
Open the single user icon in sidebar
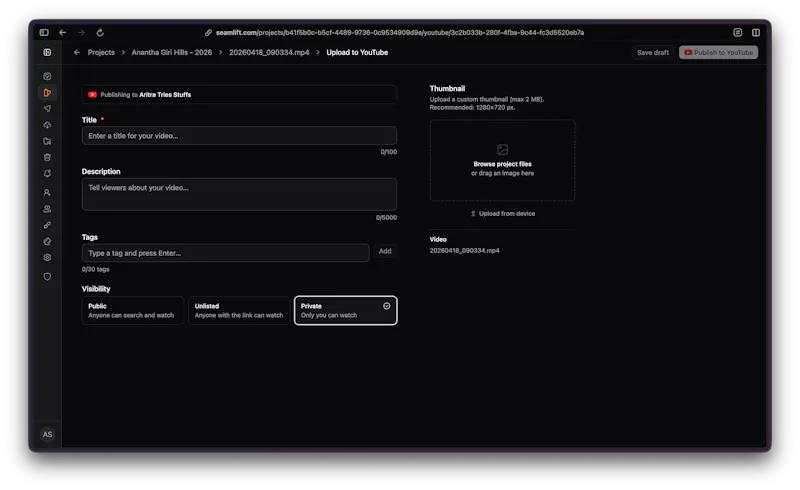coord(47,192)
